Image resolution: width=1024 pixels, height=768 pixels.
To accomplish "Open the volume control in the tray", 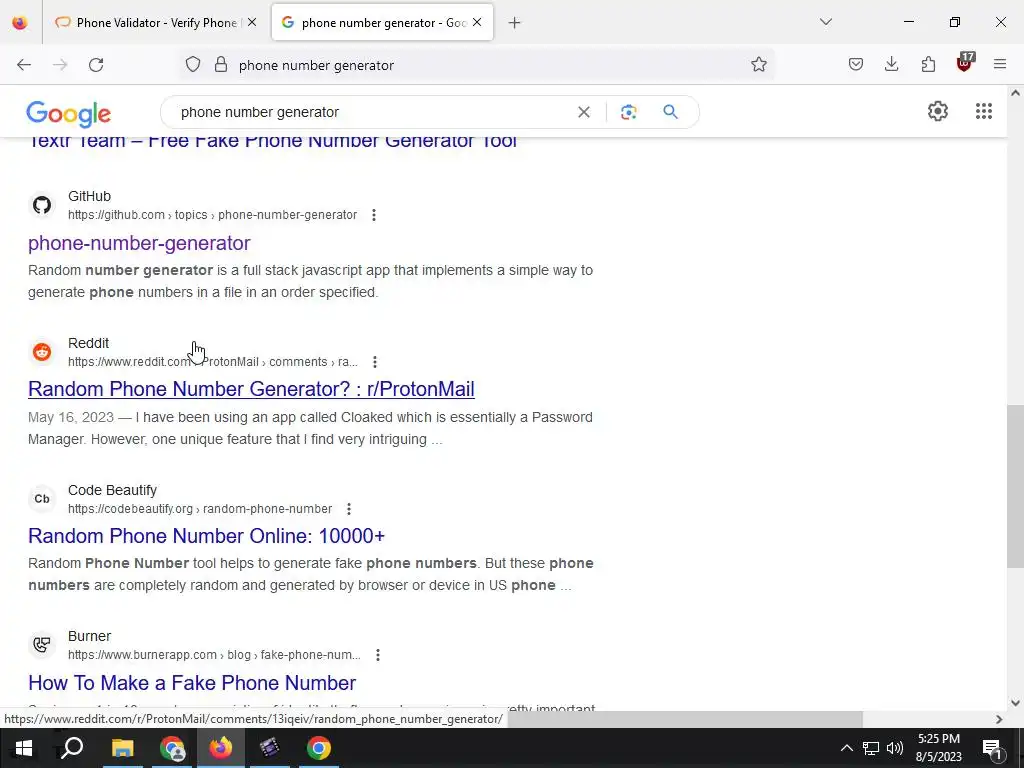I will click(x=895, y=748).
